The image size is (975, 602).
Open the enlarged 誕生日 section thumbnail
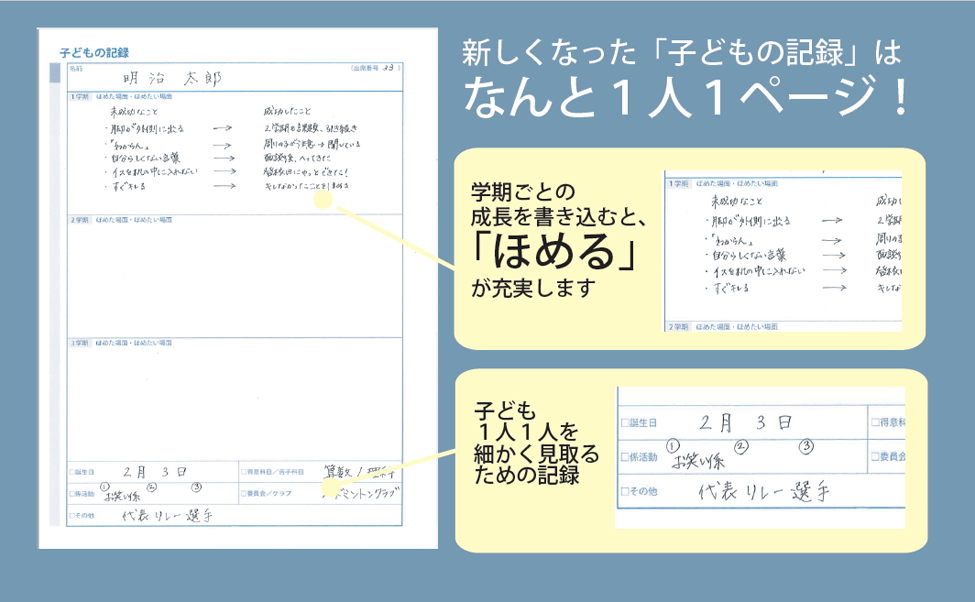click(760, 458)
